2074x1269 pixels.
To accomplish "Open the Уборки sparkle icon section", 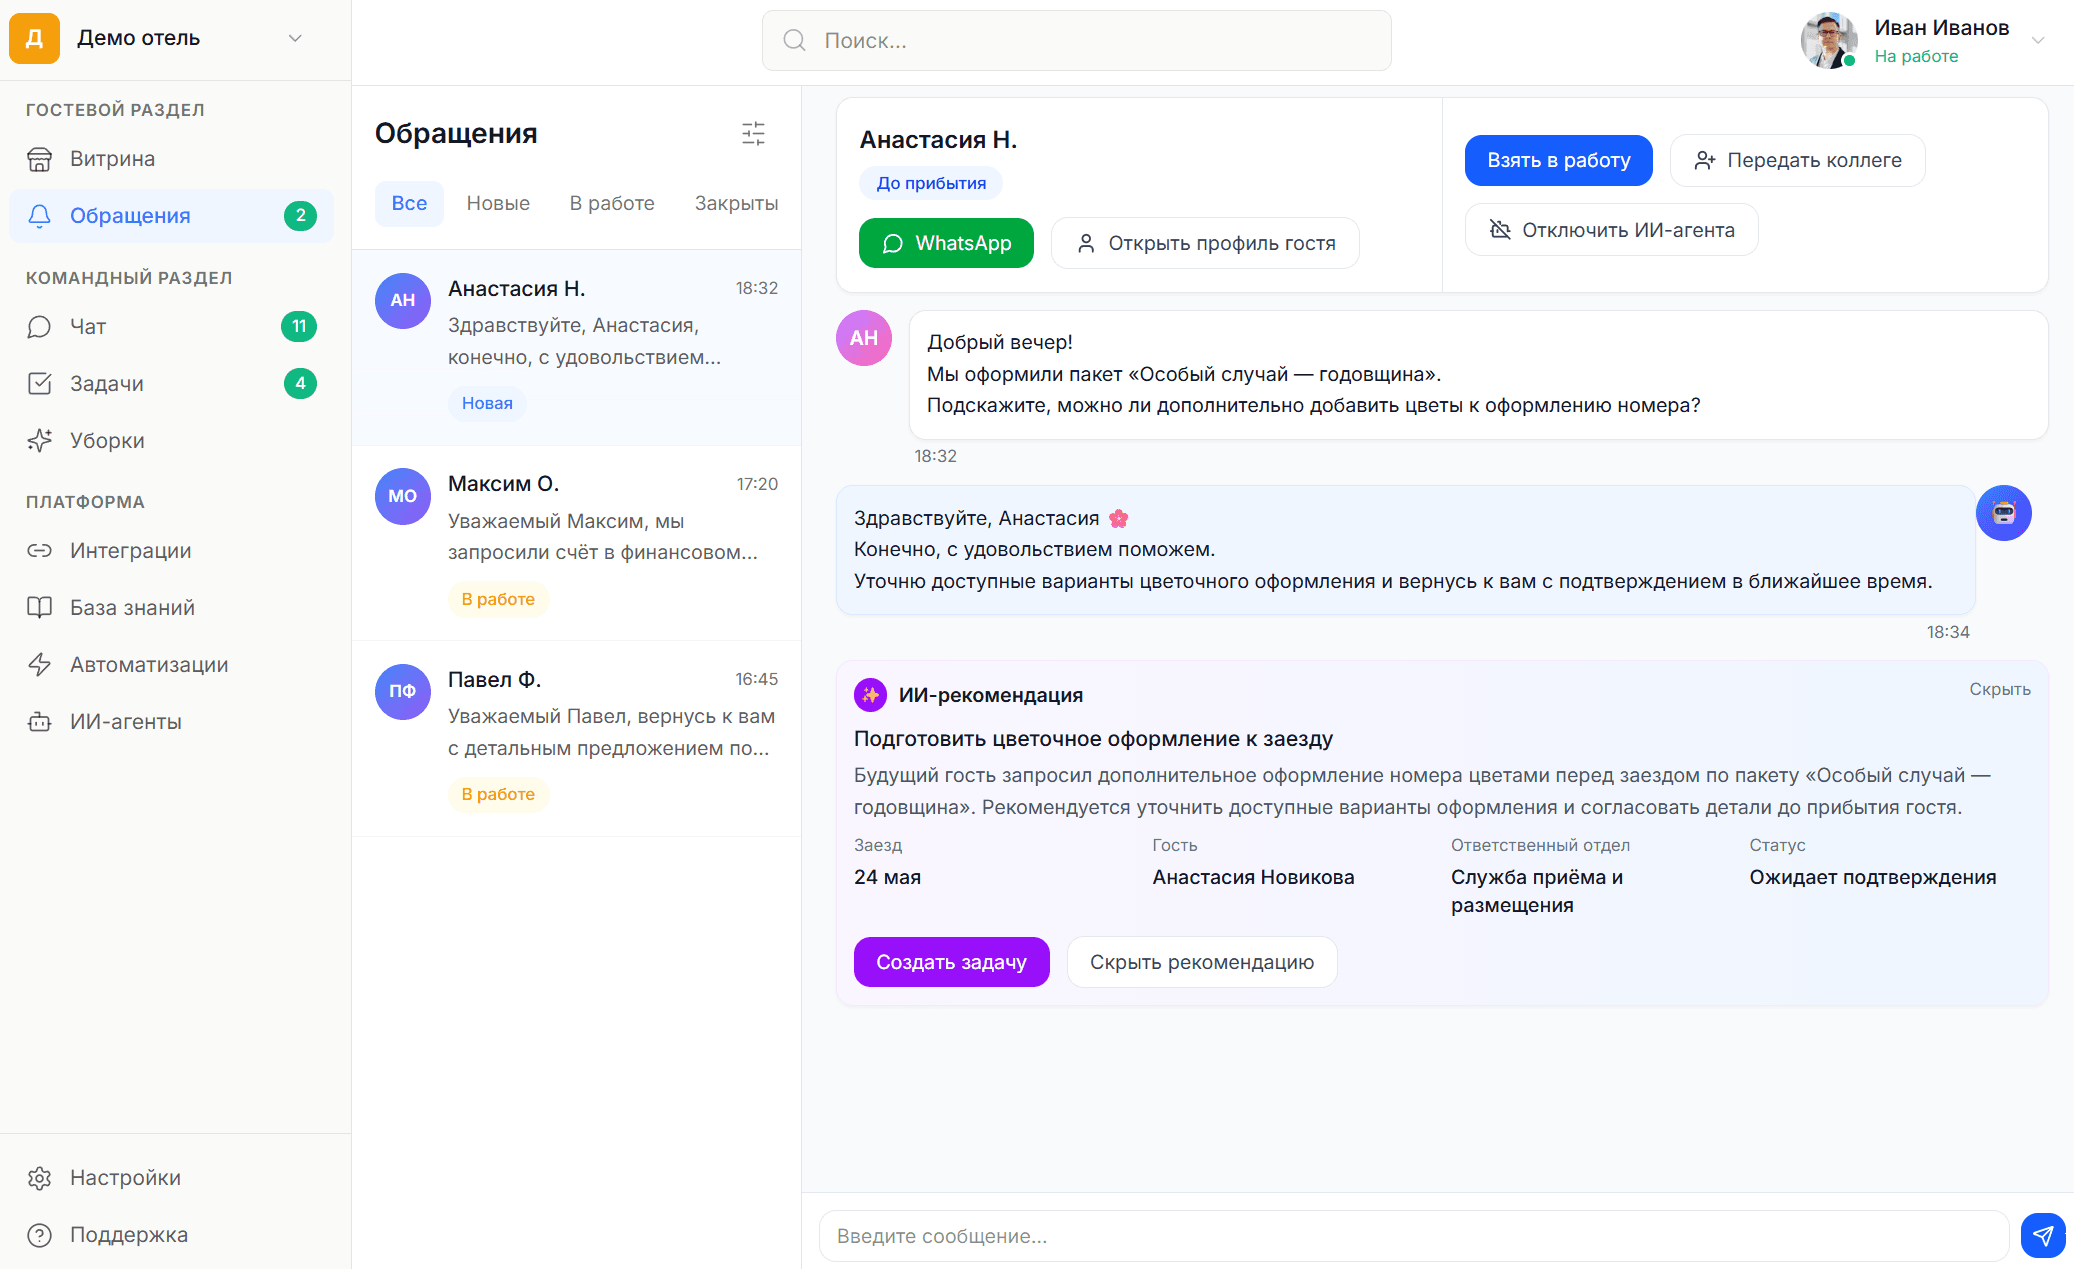I will [x=171, y=441].
